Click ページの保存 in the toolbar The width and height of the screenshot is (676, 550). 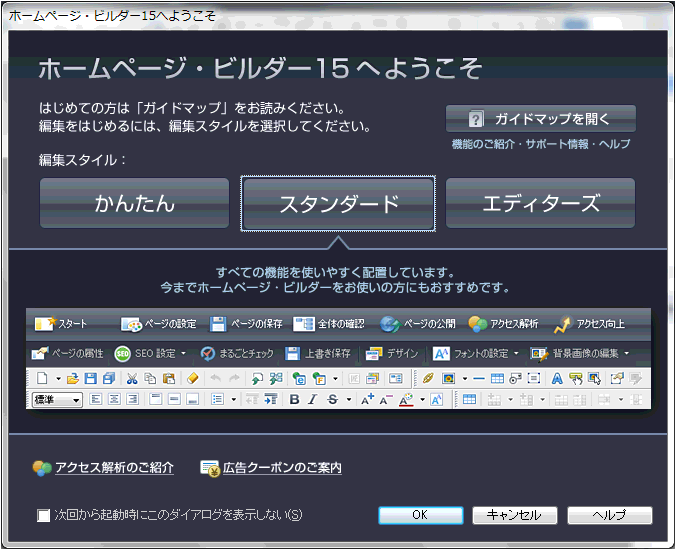(x=246, y=324)
